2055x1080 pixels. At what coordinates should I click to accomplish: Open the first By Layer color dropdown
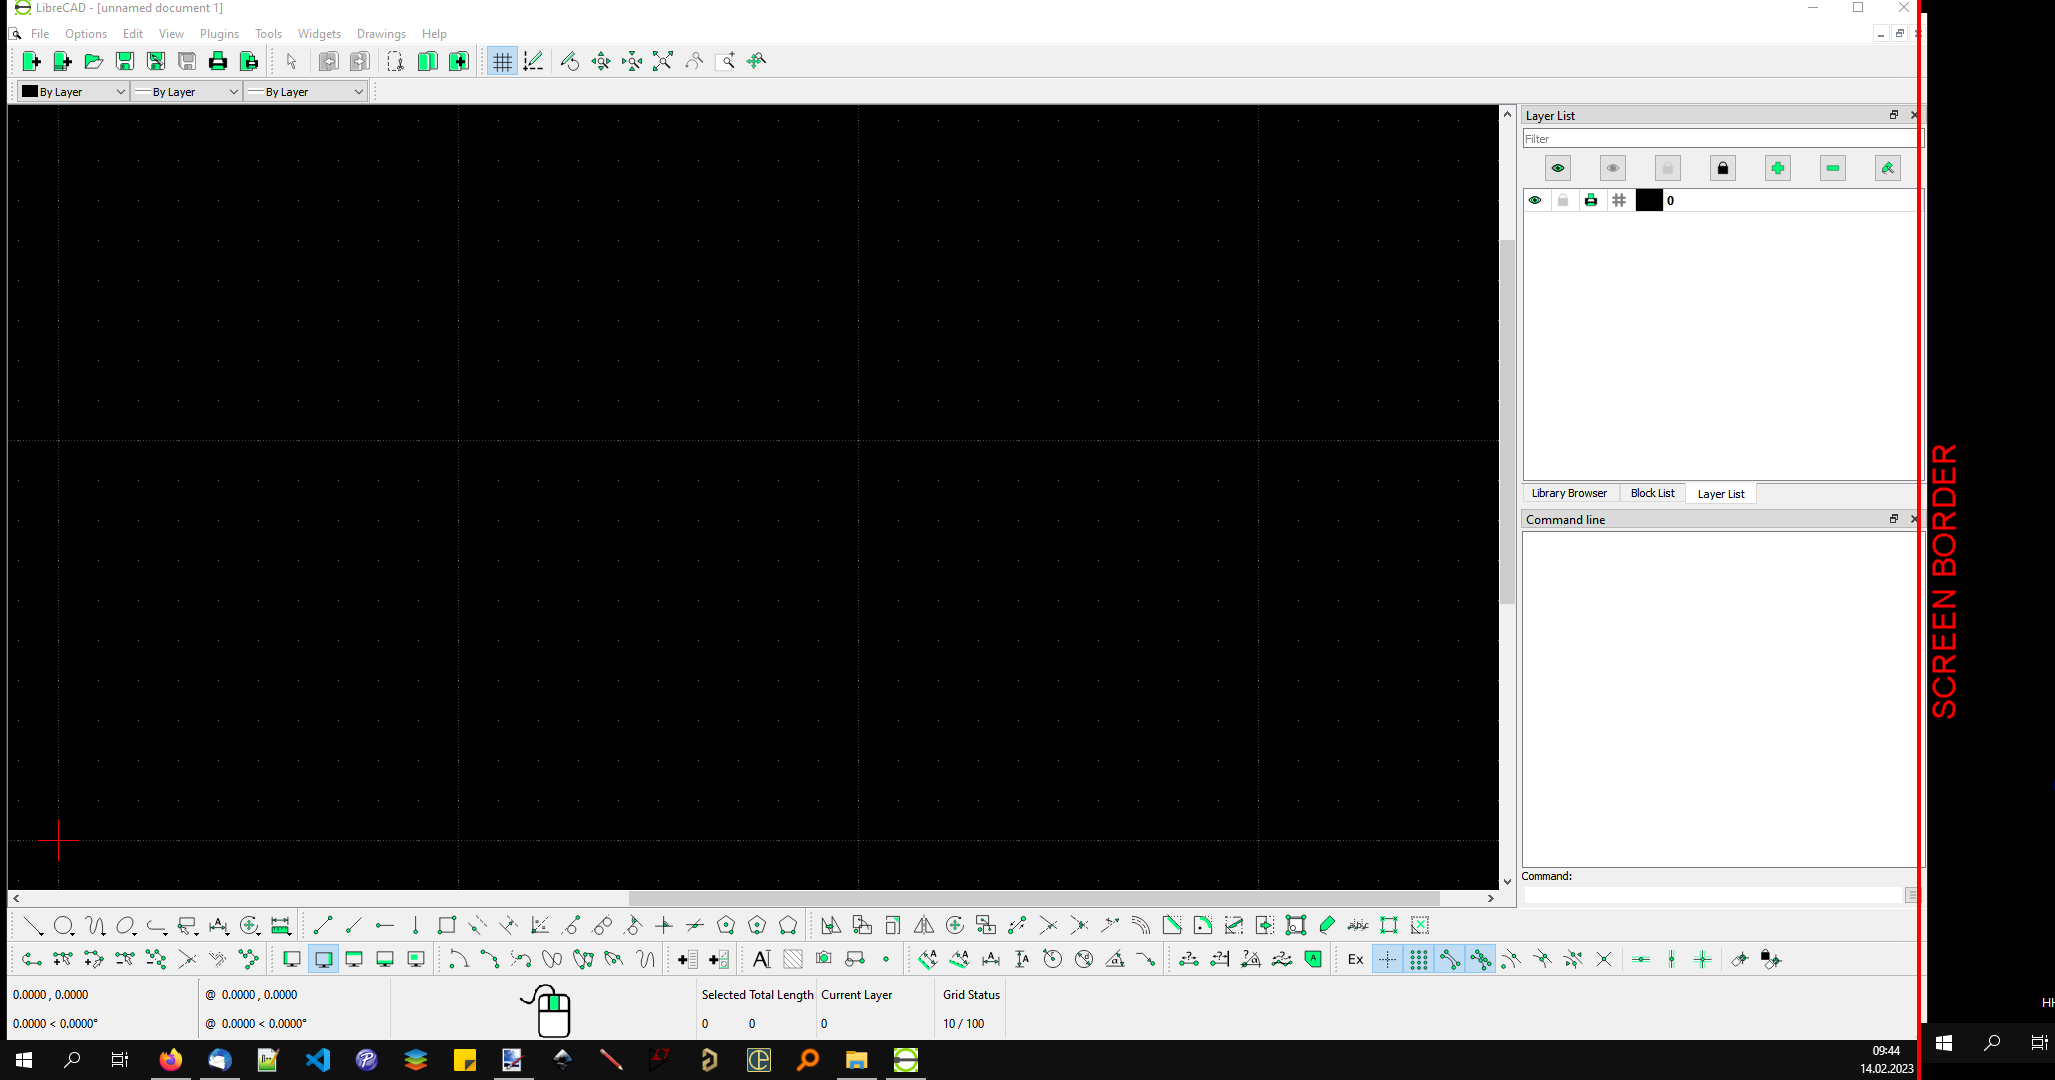[x=70, y=91]
